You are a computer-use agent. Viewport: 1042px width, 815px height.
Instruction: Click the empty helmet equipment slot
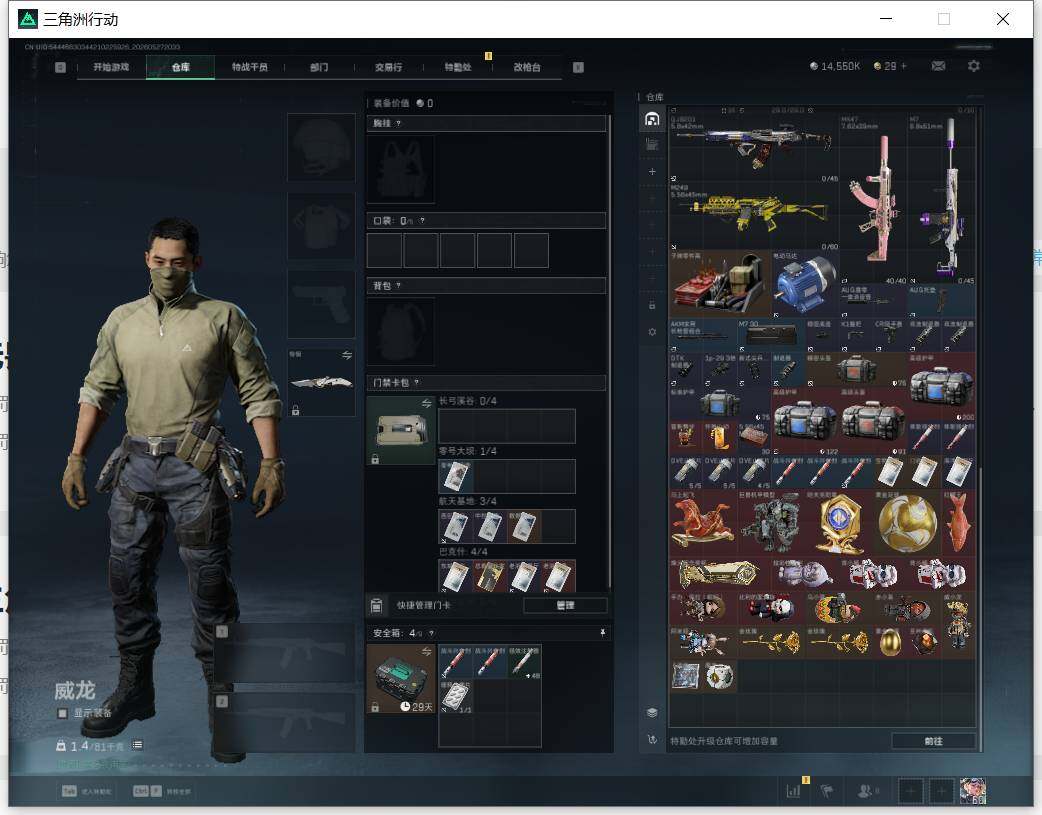(x=321, y=148)
